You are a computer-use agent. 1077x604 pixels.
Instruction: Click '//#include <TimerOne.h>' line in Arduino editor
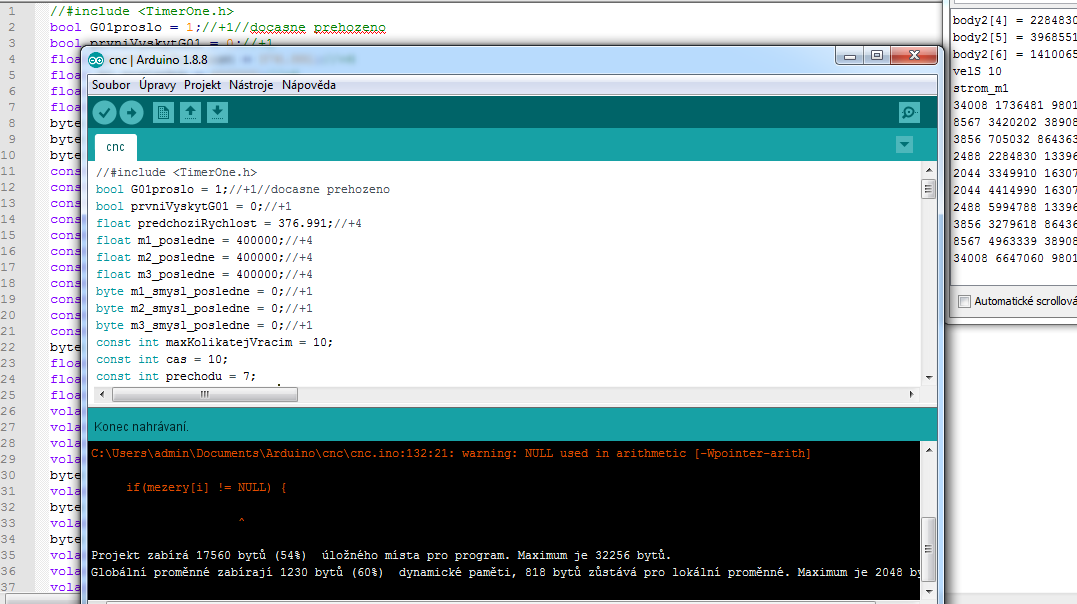pos(176,172)
